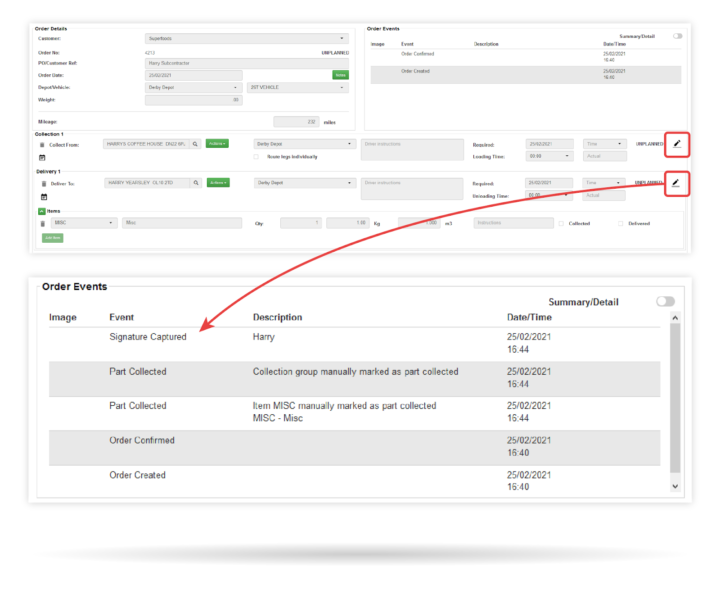
Task: Open the Actions menu button for Delivery 1
Action: click(x=218, y=183)
